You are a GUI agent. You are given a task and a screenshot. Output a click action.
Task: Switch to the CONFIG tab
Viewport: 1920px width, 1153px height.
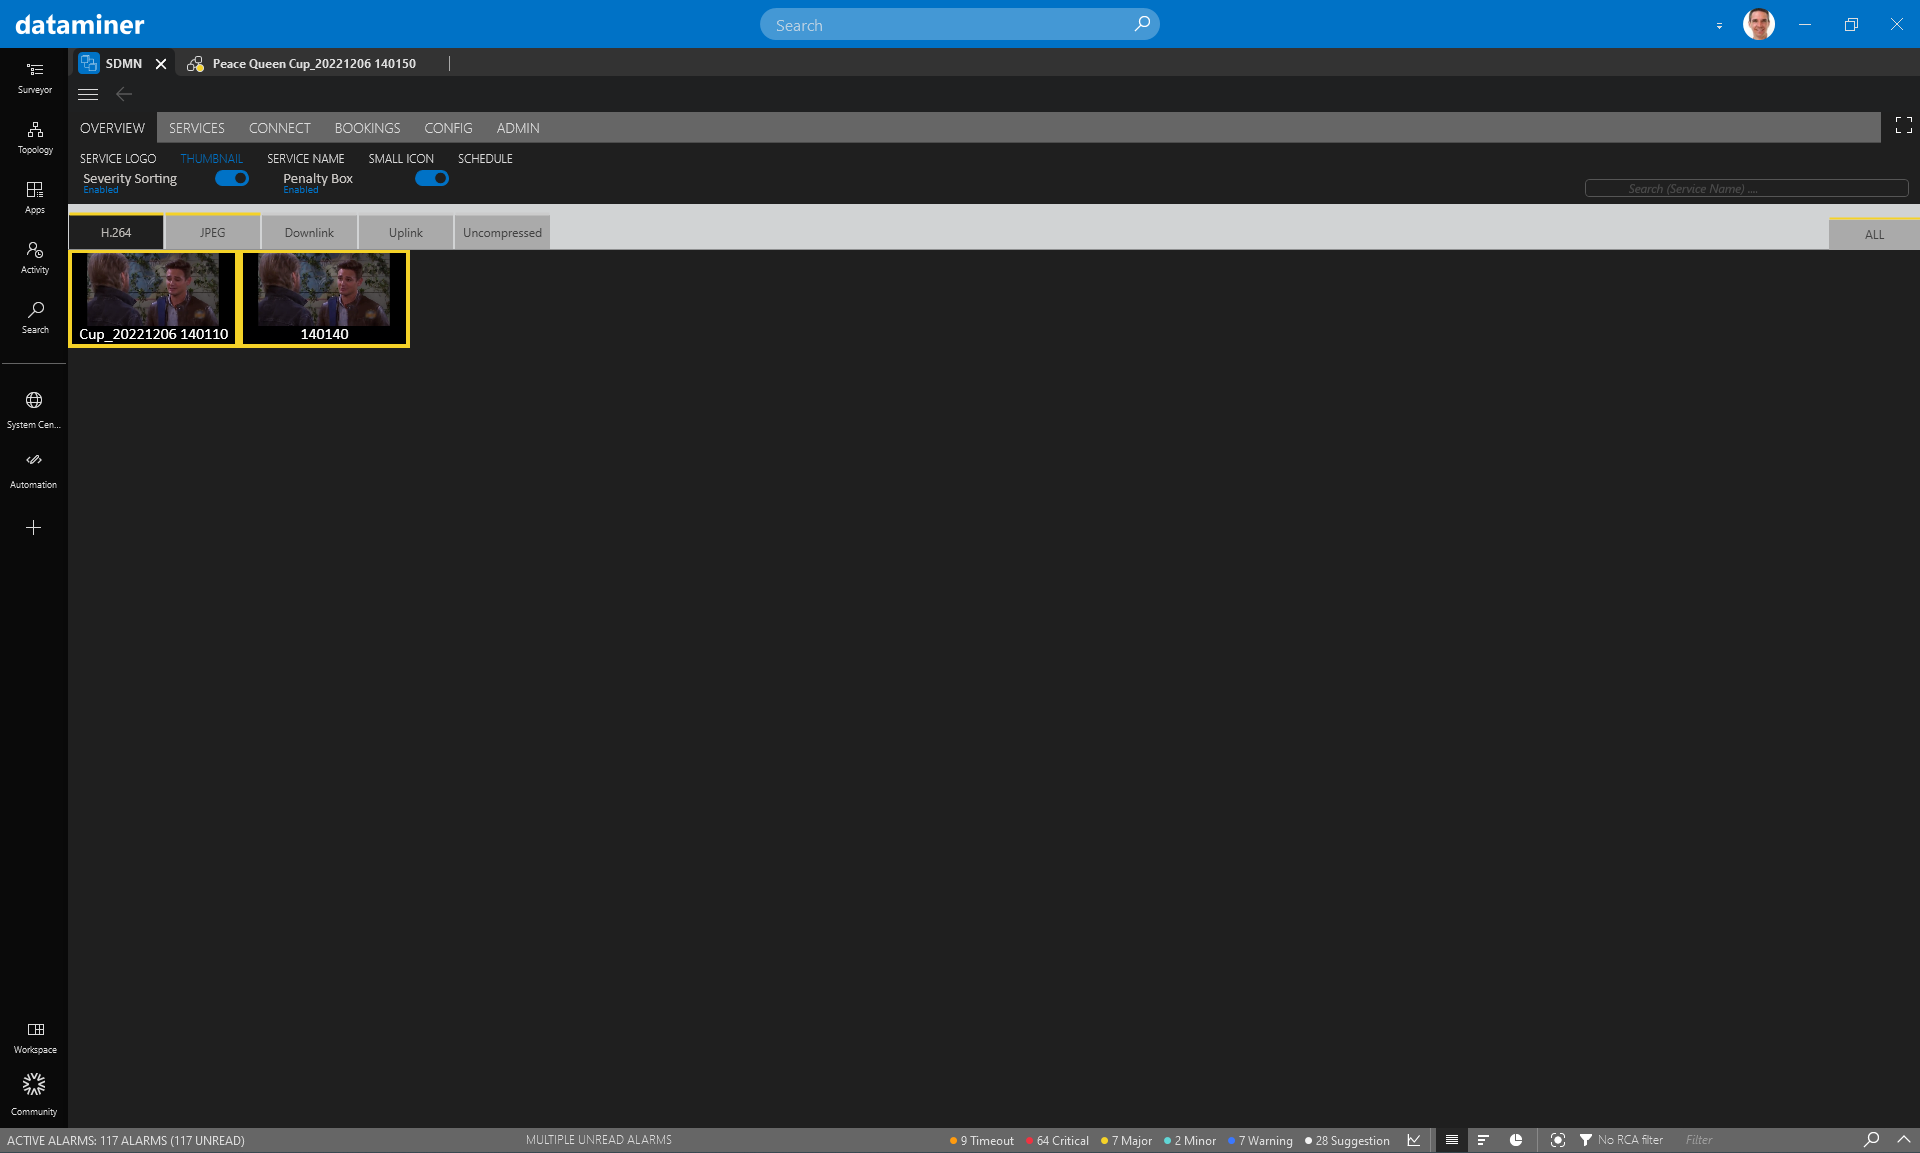pos(448,128)
